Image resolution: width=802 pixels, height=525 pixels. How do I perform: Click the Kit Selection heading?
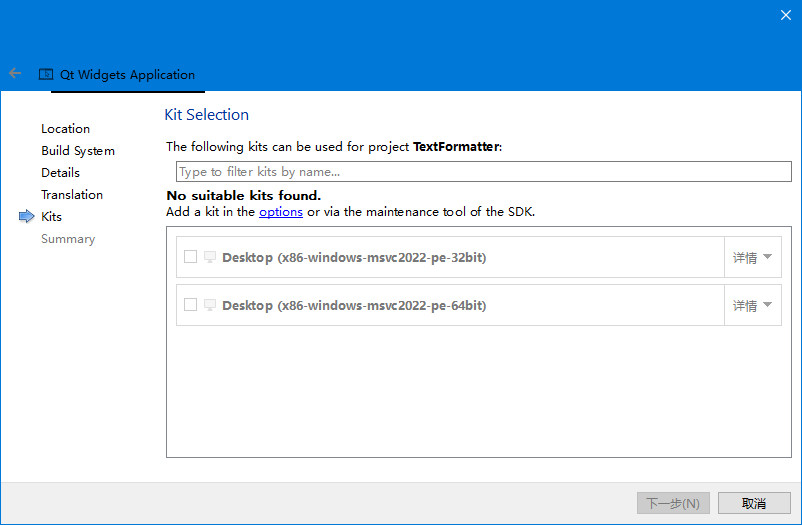coord(207,115)
